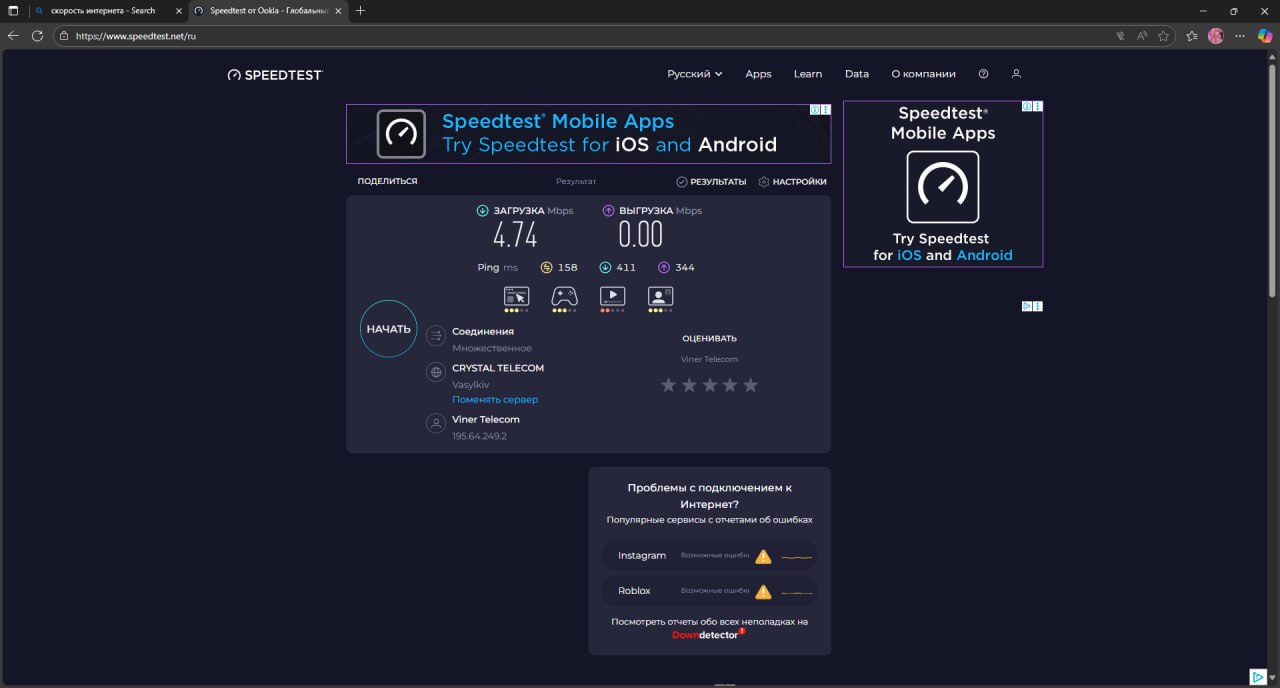Viewport: 1280px width, 688px height.
Task: Open the Data menu item
Action: tap(857, 74)
